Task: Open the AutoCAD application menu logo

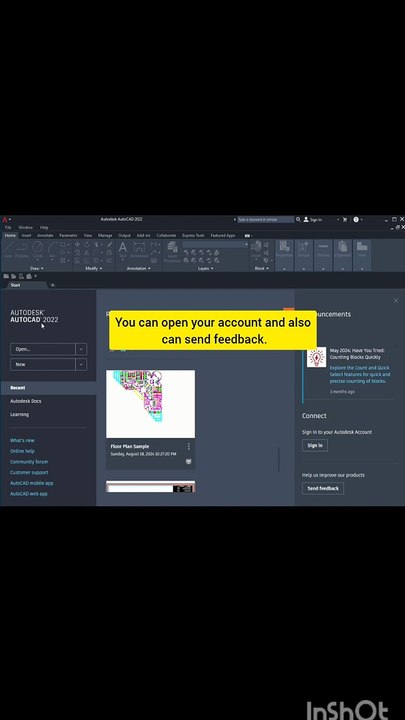Action: [5, 219]
